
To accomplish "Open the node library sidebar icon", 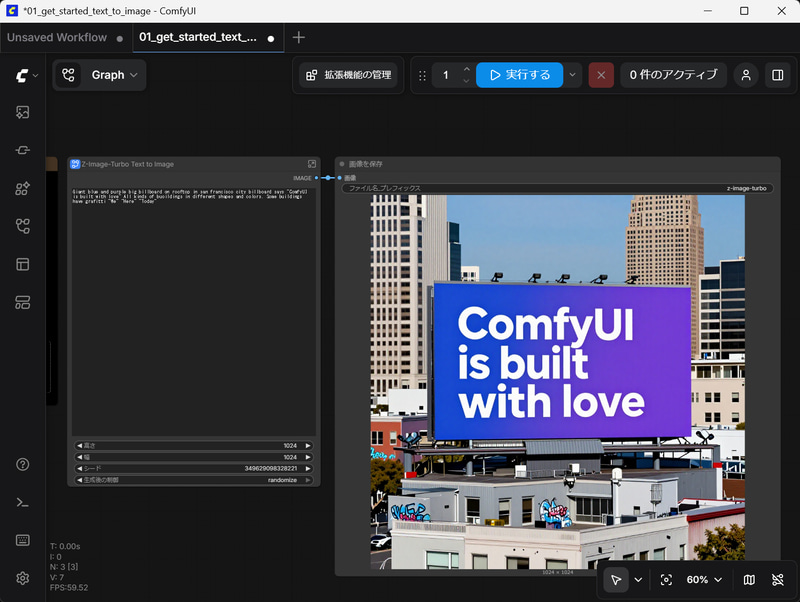I will (22, 150).
